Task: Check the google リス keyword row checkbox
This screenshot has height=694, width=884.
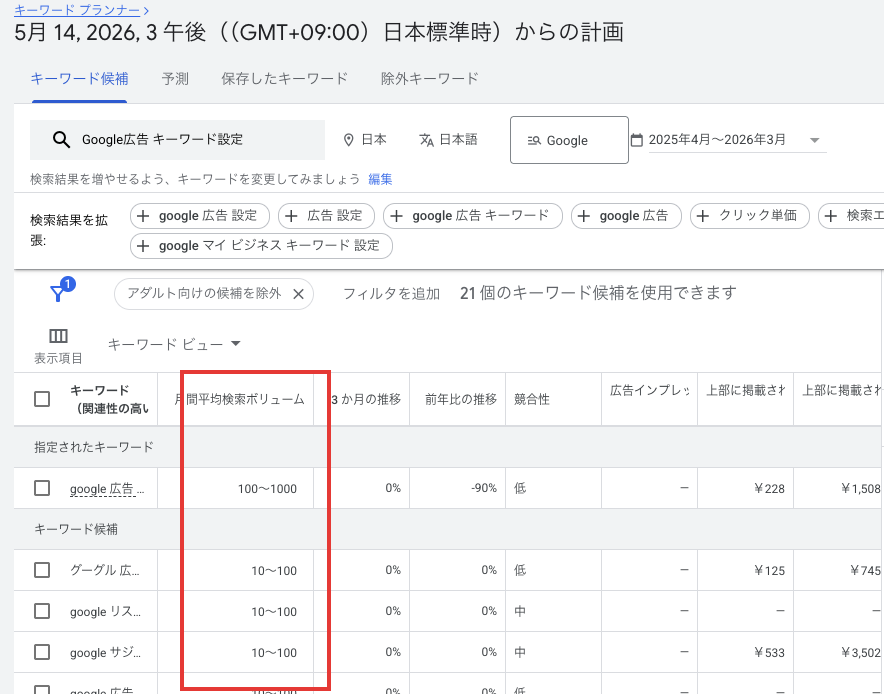Action: (42, 611)
